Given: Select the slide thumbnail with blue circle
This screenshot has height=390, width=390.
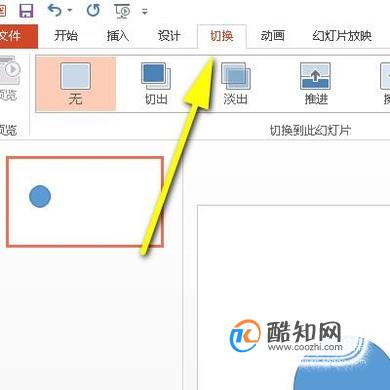Looking at the screenshot, I should coord(85,202).
